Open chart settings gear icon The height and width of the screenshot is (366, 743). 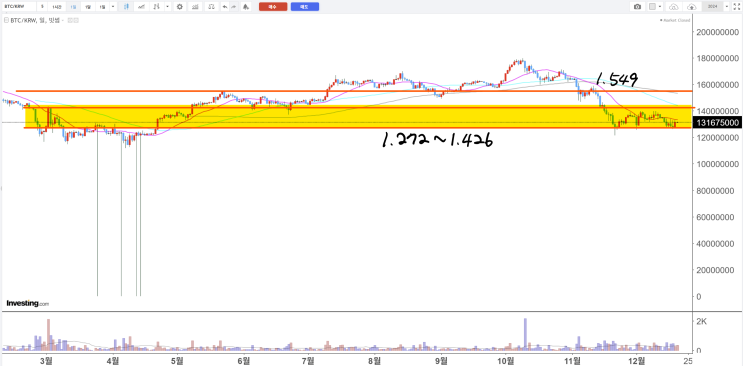(180, 7)
